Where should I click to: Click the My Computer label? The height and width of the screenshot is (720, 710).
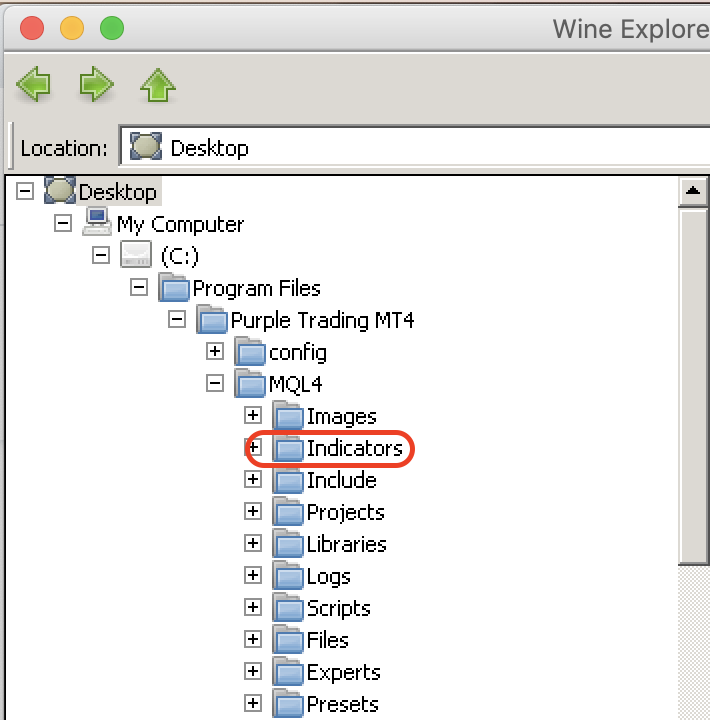[x=180, y=225]
